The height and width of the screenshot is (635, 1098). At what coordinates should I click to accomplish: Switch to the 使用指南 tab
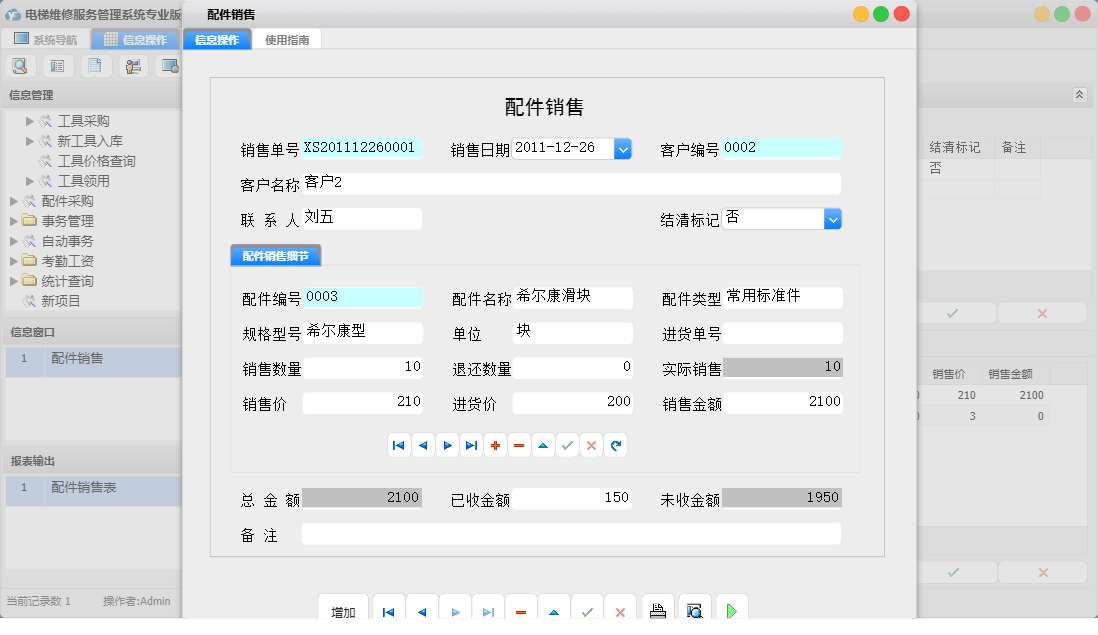click(x=288, y=38)
